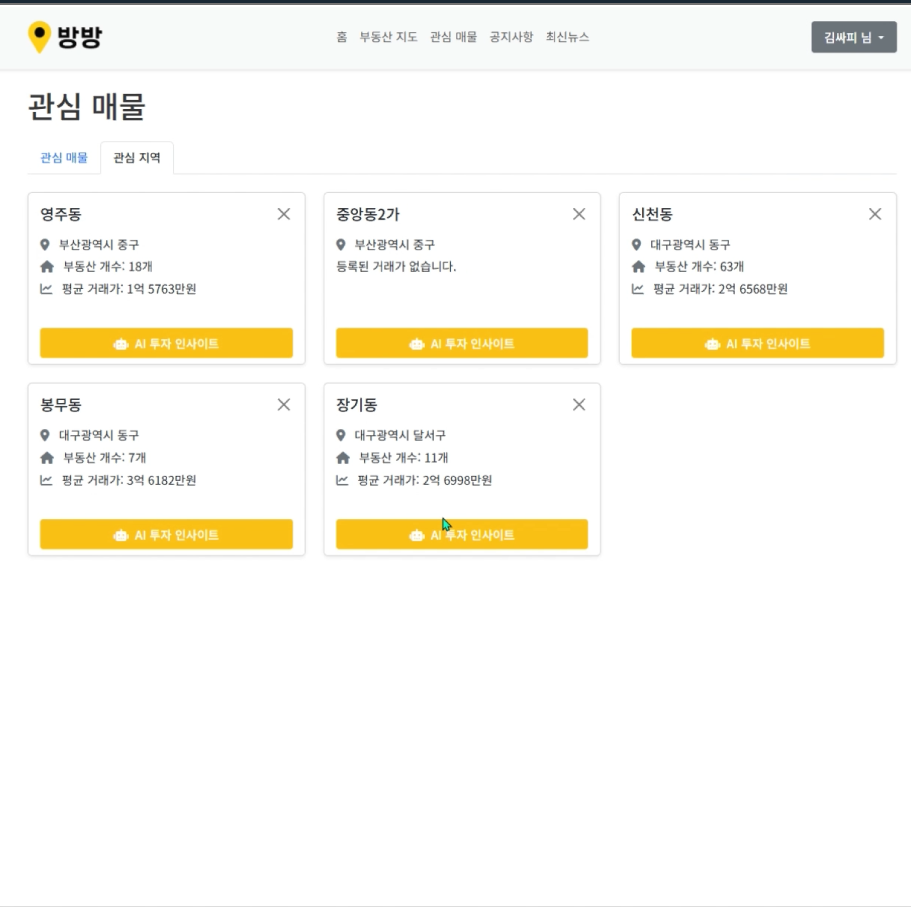
Task: Click text 대구광역시 달서구
Action: point(400,435)
